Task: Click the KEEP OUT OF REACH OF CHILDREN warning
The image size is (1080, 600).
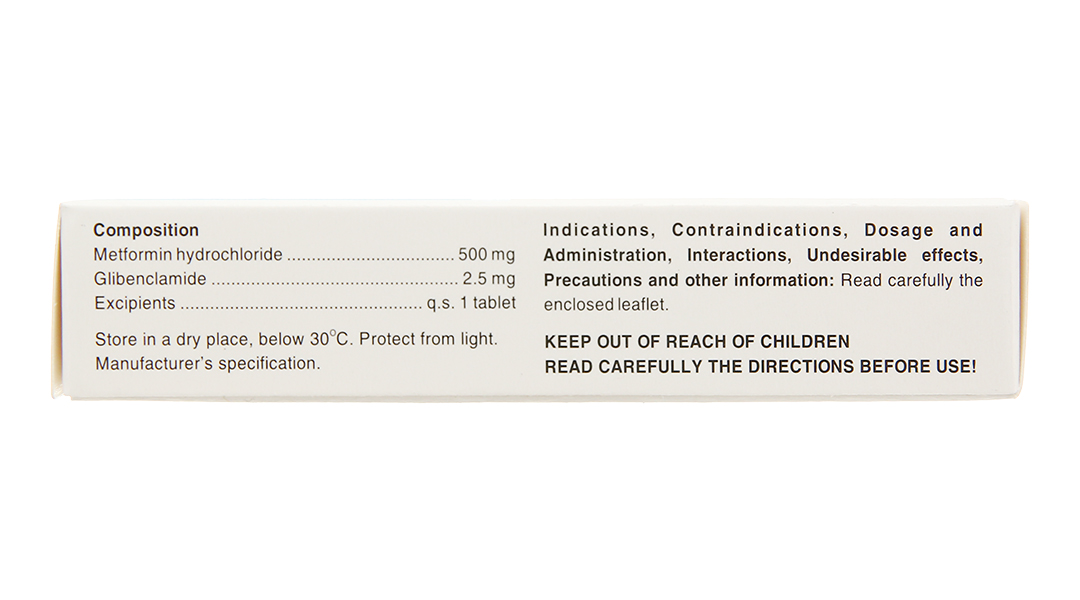Action: [x=697, y=342]
